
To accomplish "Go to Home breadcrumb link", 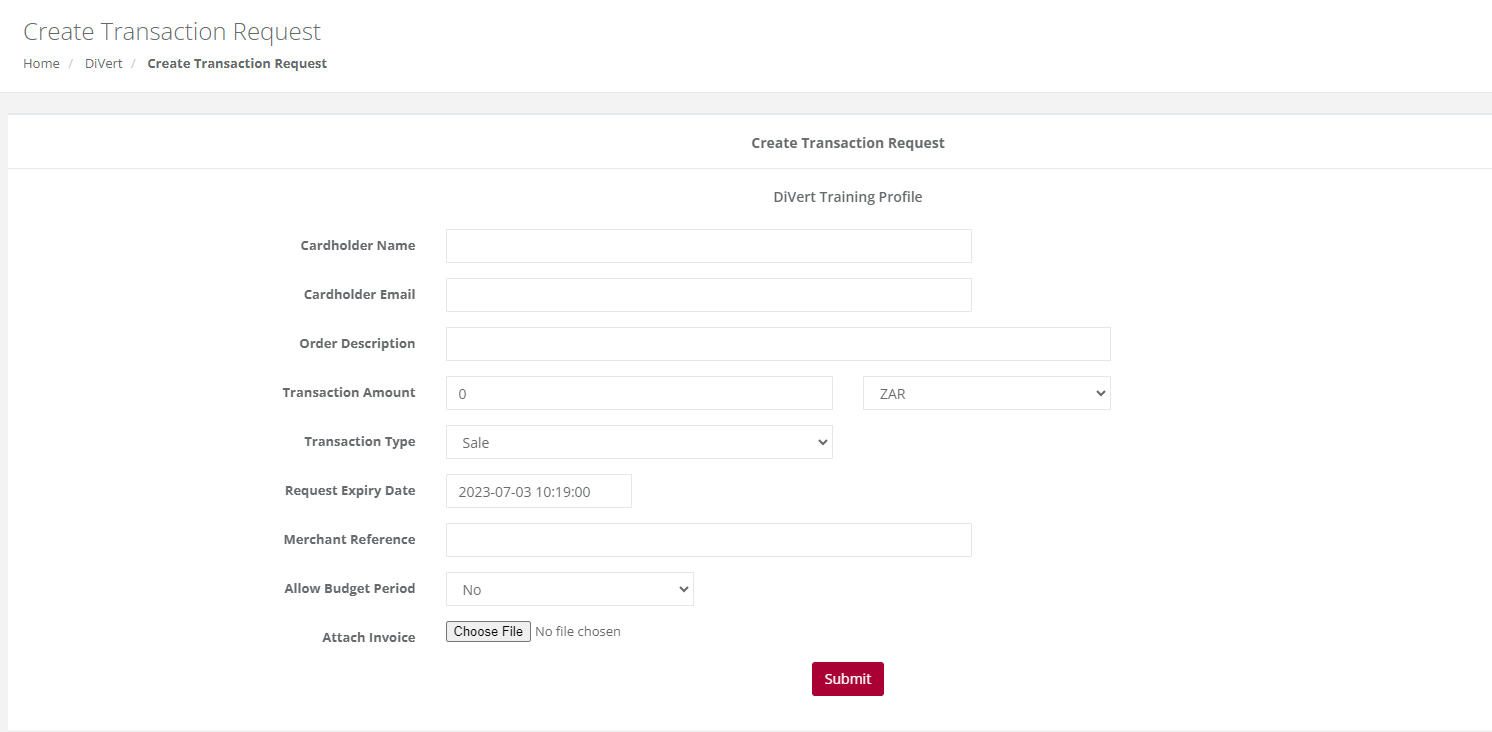I will pos(41,63).
